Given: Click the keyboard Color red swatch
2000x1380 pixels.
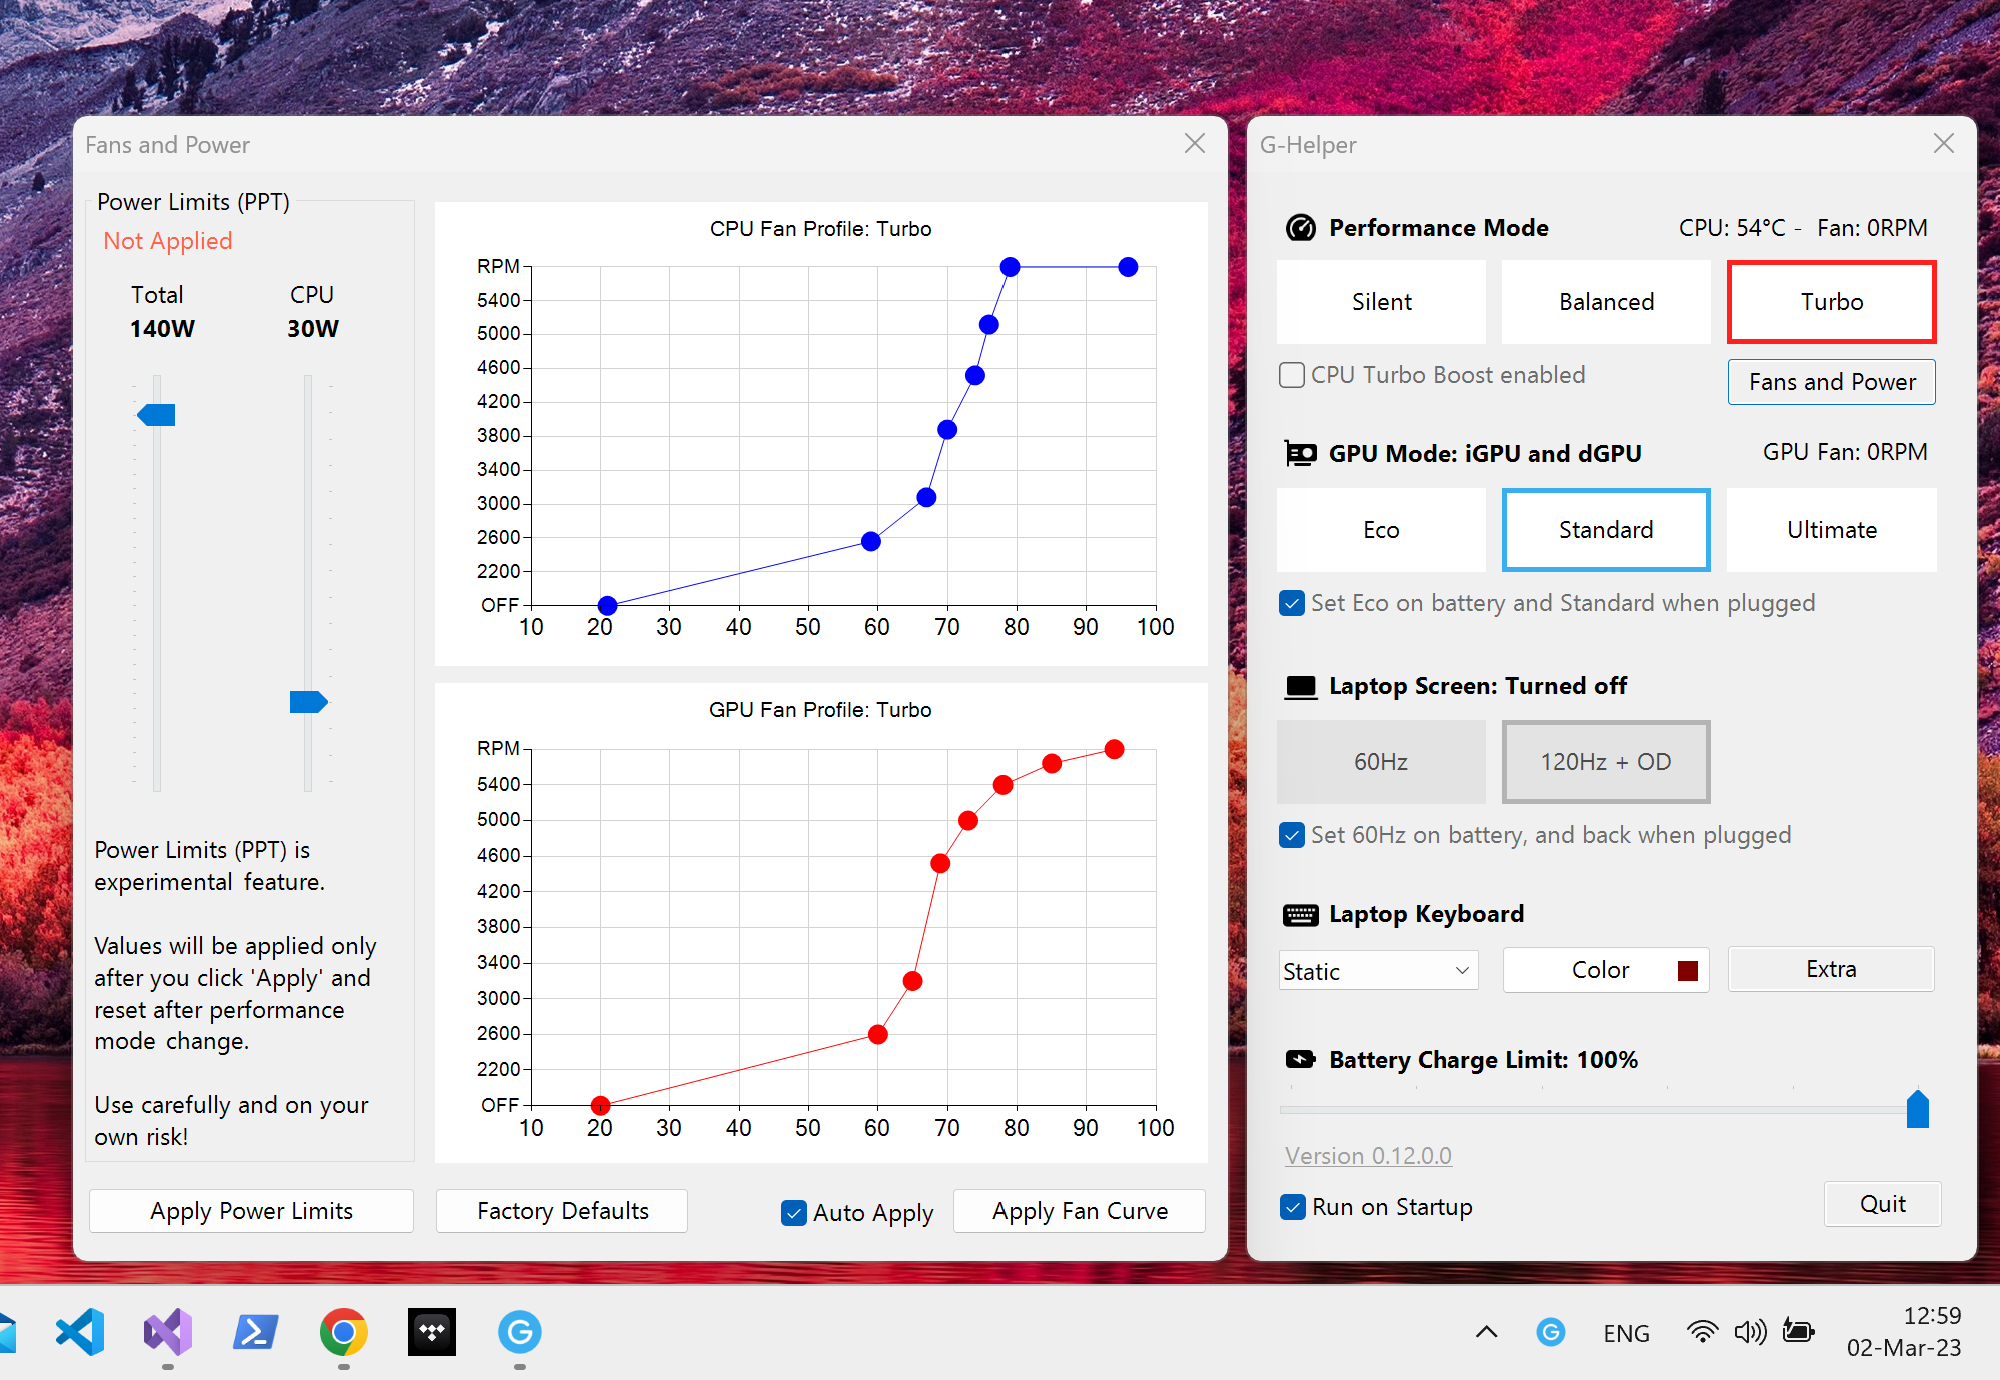Looking at the screenshot, I should (1688, 970).
